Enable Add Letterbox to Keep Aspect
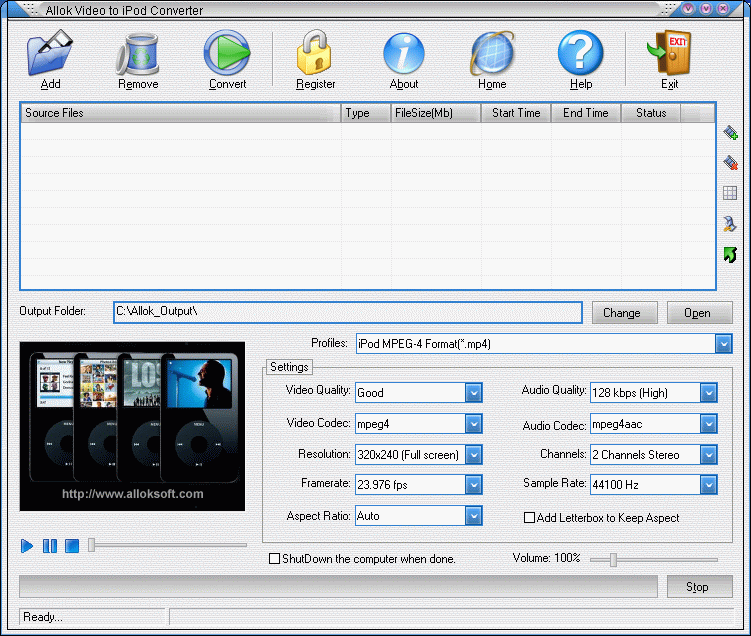 click(530, 518)
